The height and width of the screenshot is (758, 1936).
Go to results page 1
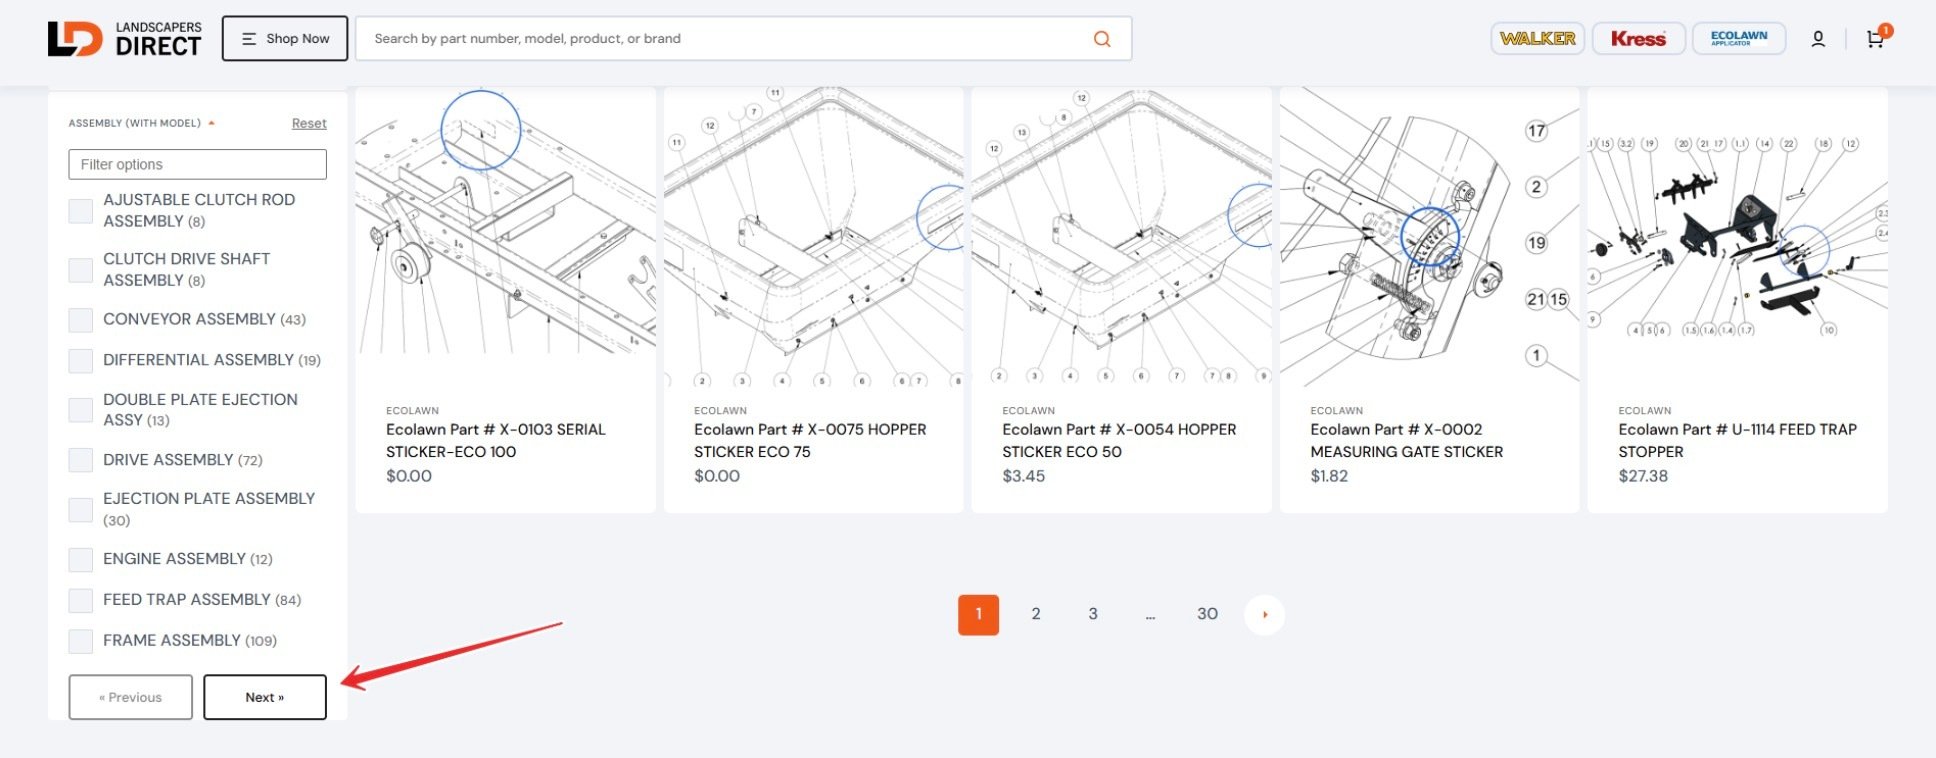[x=978, y=614]
